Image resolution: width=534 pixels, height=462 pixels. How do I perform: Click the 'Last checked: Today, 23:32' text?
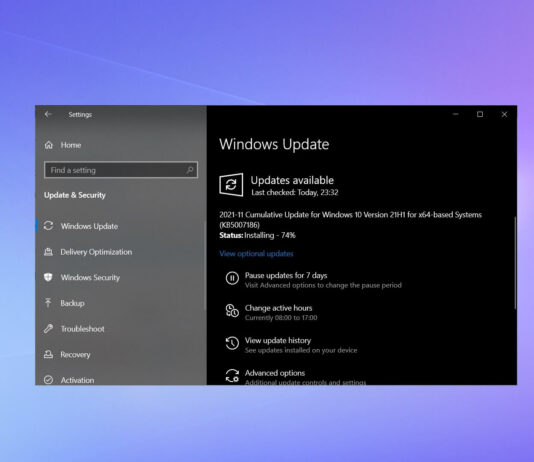(295, 192)
